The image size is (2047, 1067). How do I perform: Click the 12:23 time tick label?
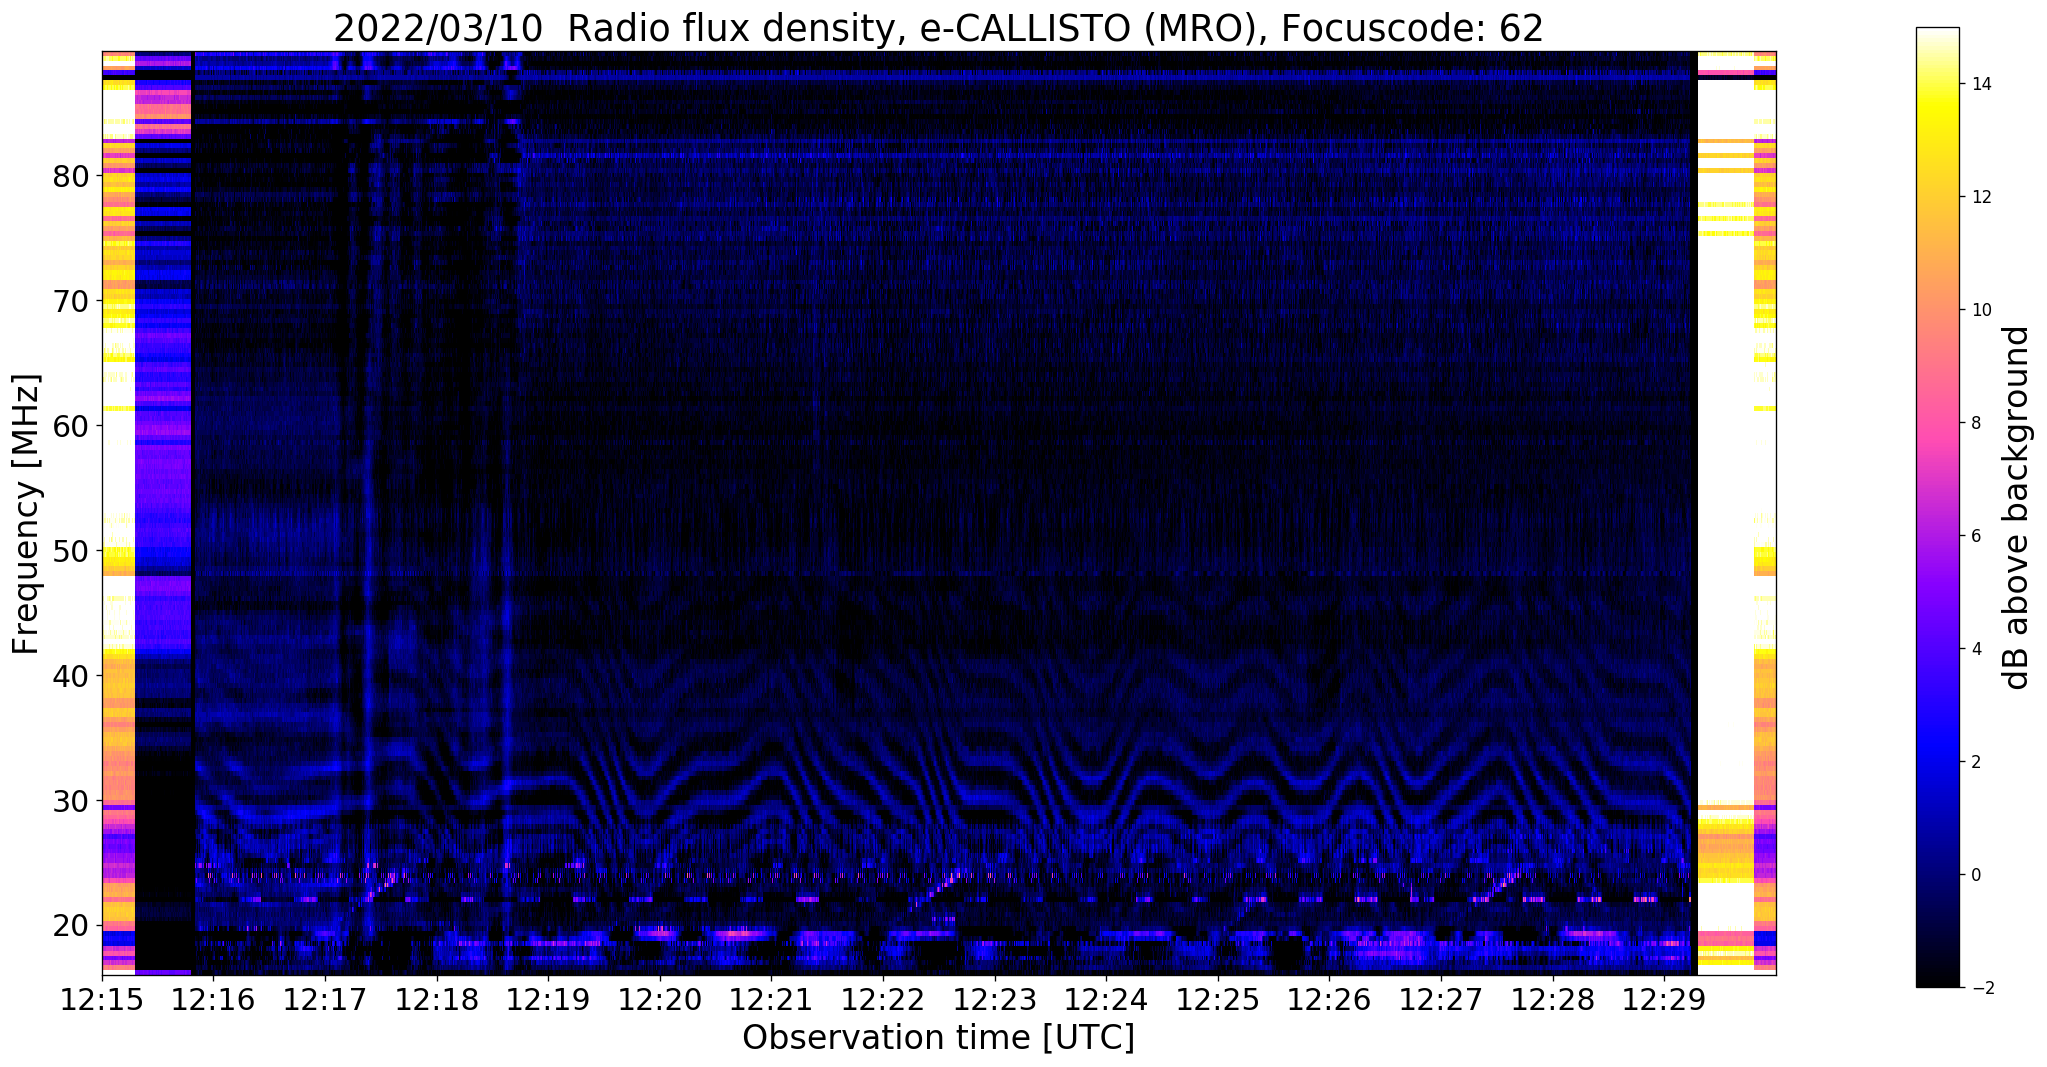click(x=995, y=999)
